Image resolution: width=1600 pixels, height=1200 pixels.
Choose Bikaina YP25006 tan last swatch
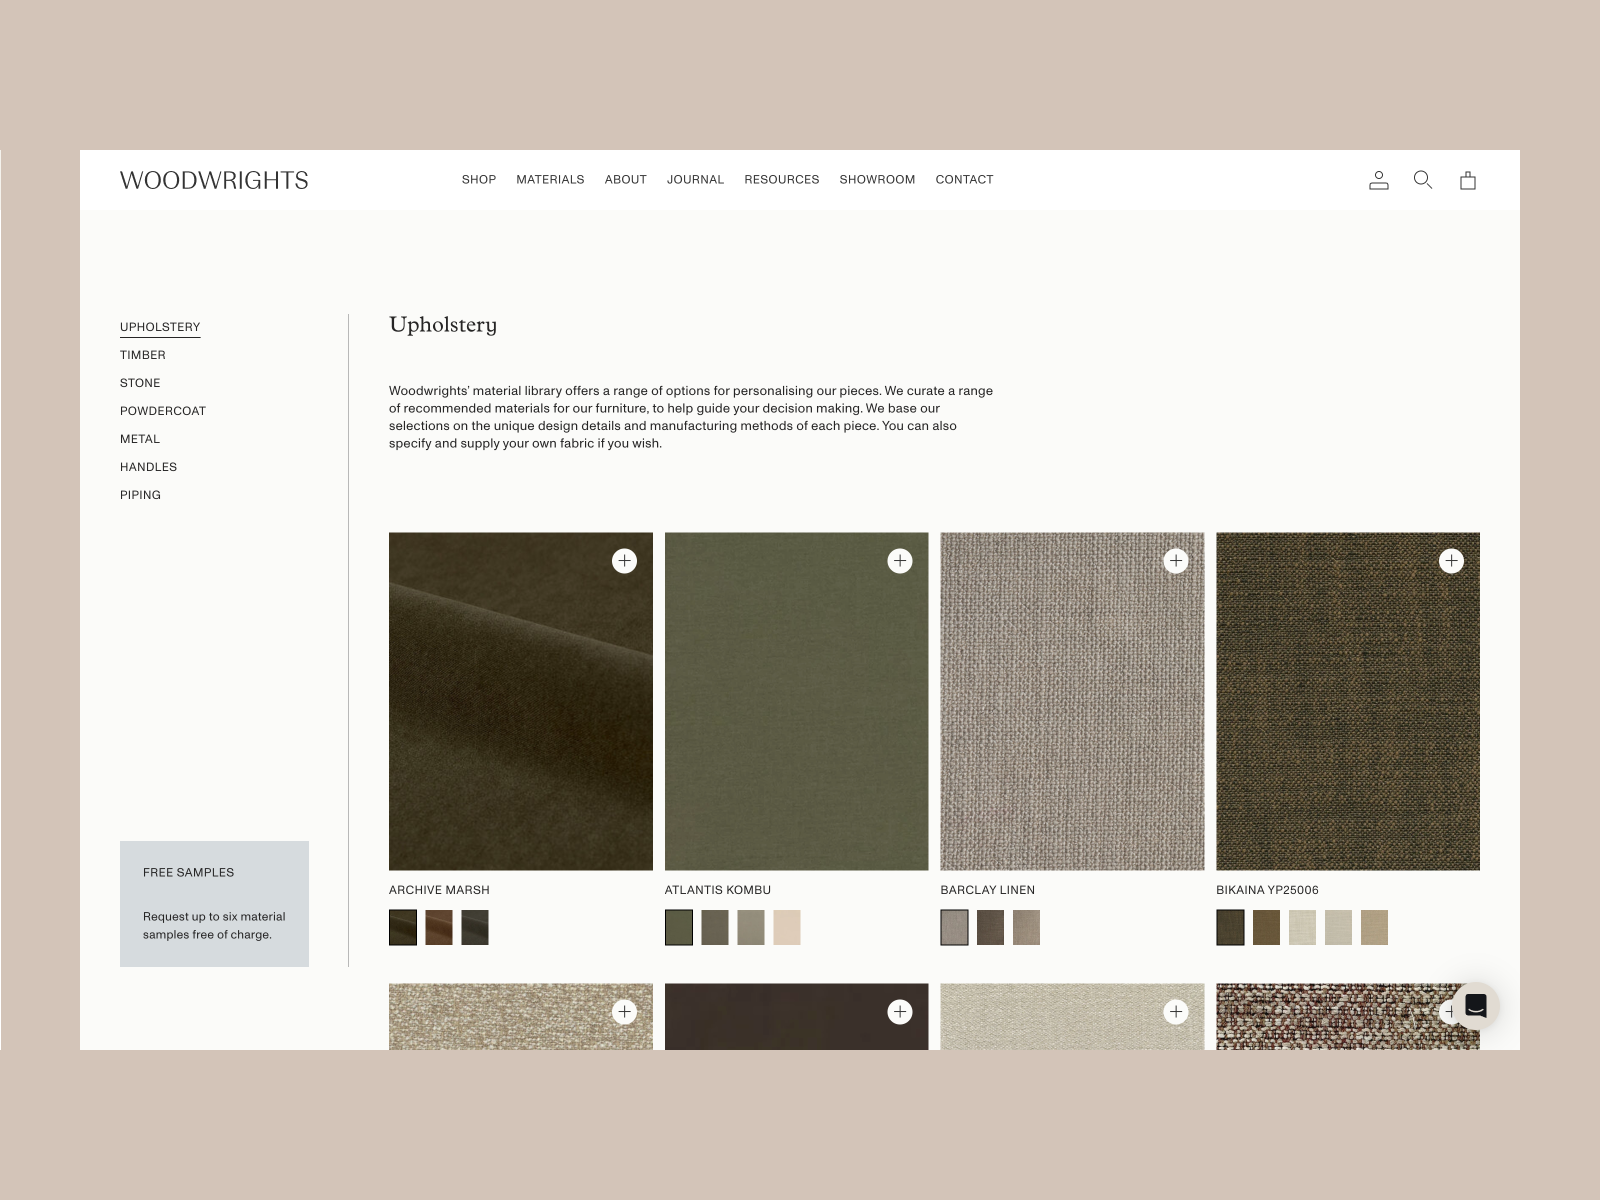(1374, 927)
